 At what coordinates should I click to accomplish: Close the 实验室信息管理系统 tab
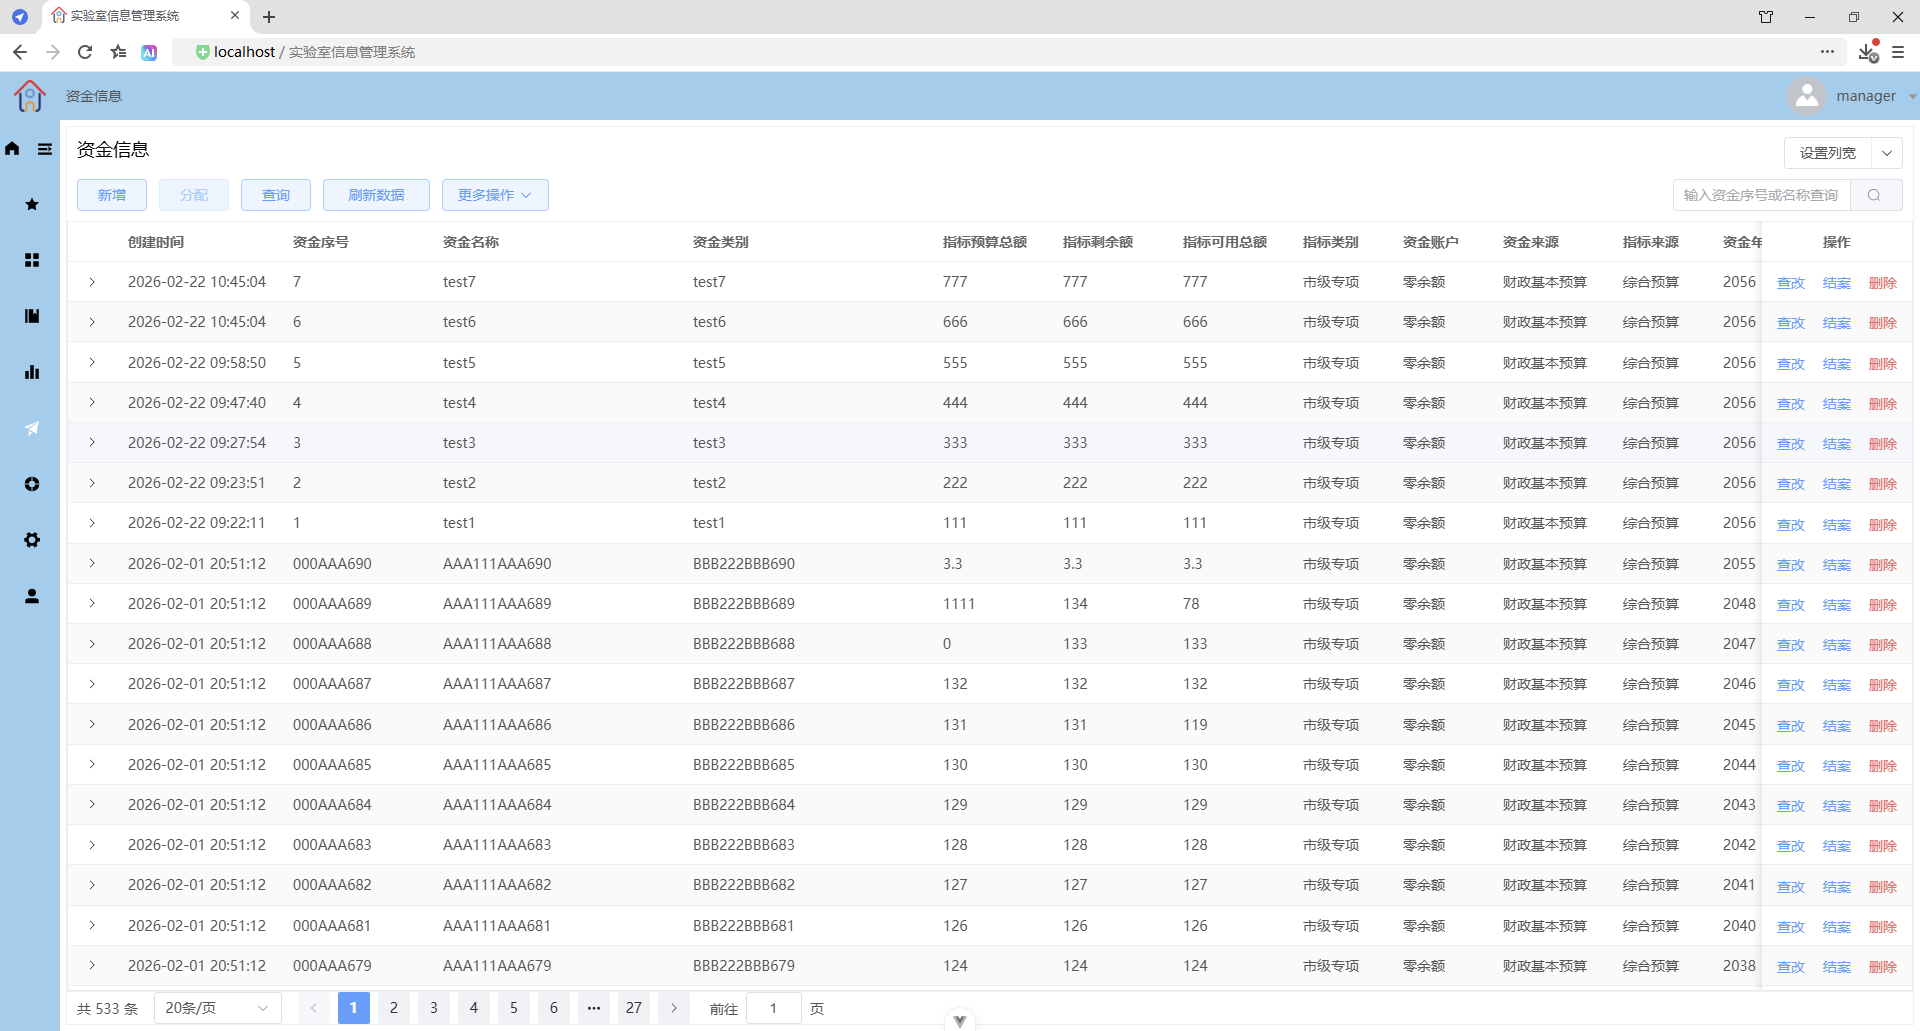click(x=235, y=16)
